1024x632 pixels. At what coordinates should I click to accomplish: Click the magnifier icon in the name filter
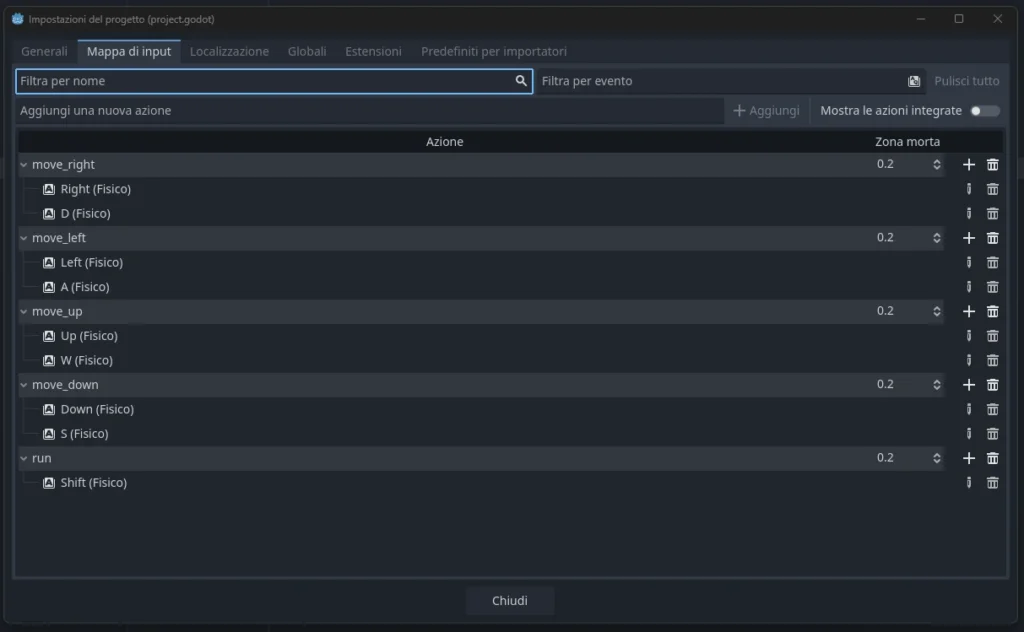(521, 81)
